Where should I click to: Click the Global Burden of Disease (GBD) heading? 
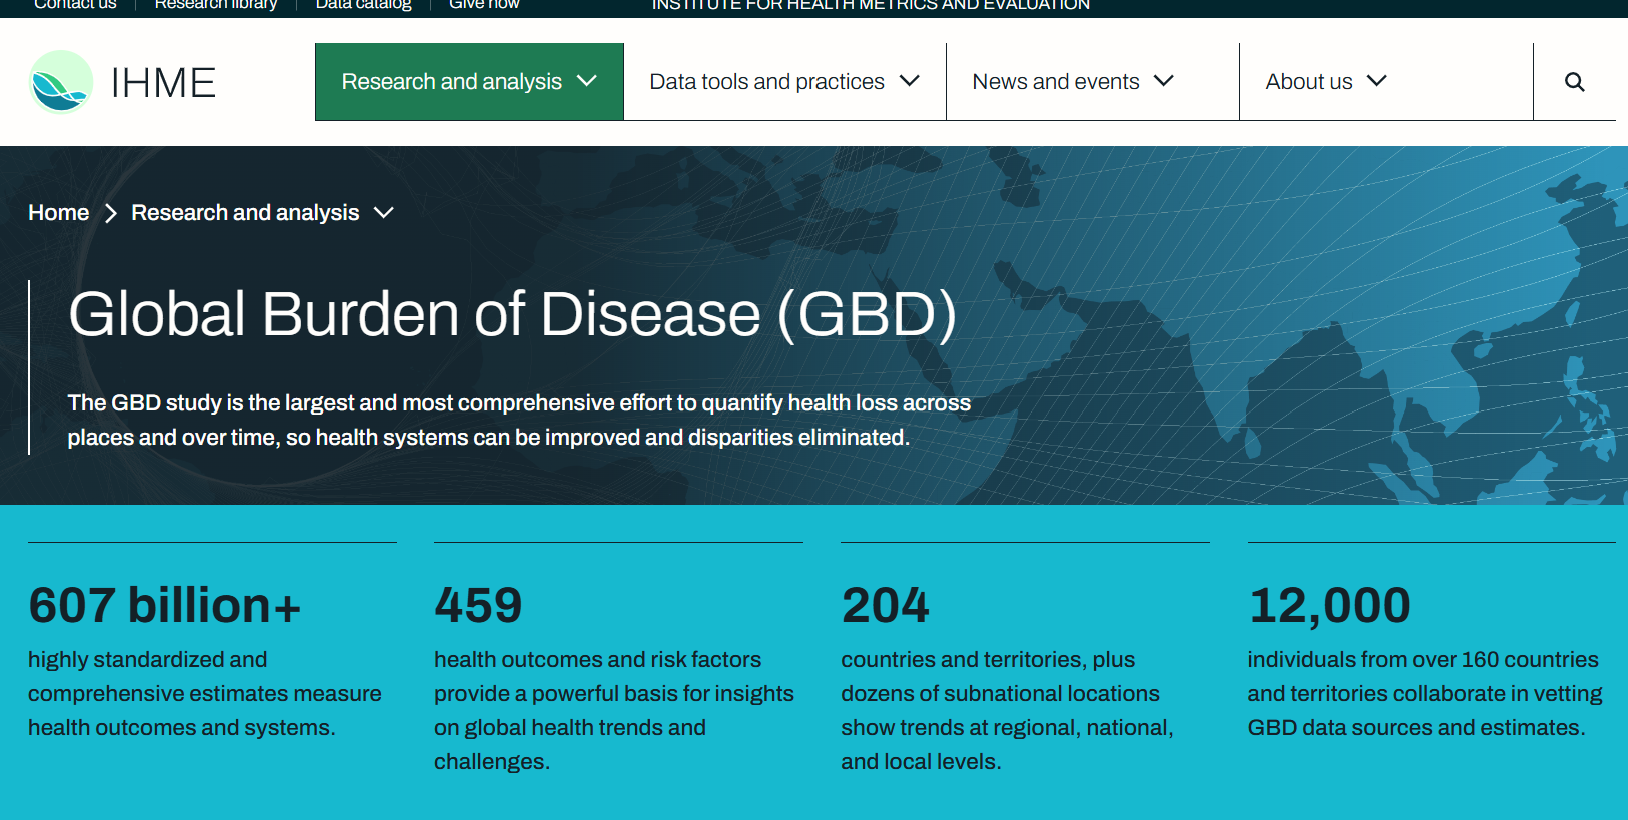[513, 315]
